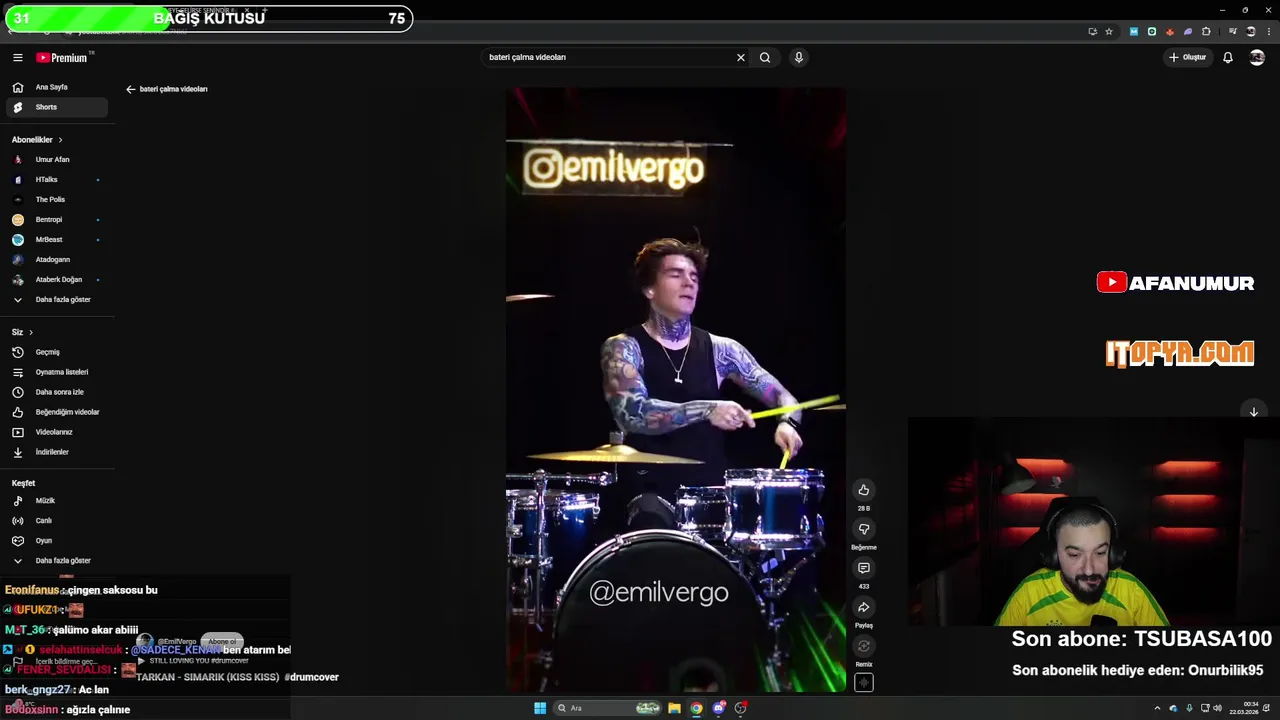The image size is (1280, 720).
Task: Open the notifications bell
Action: coord(1228,58)
